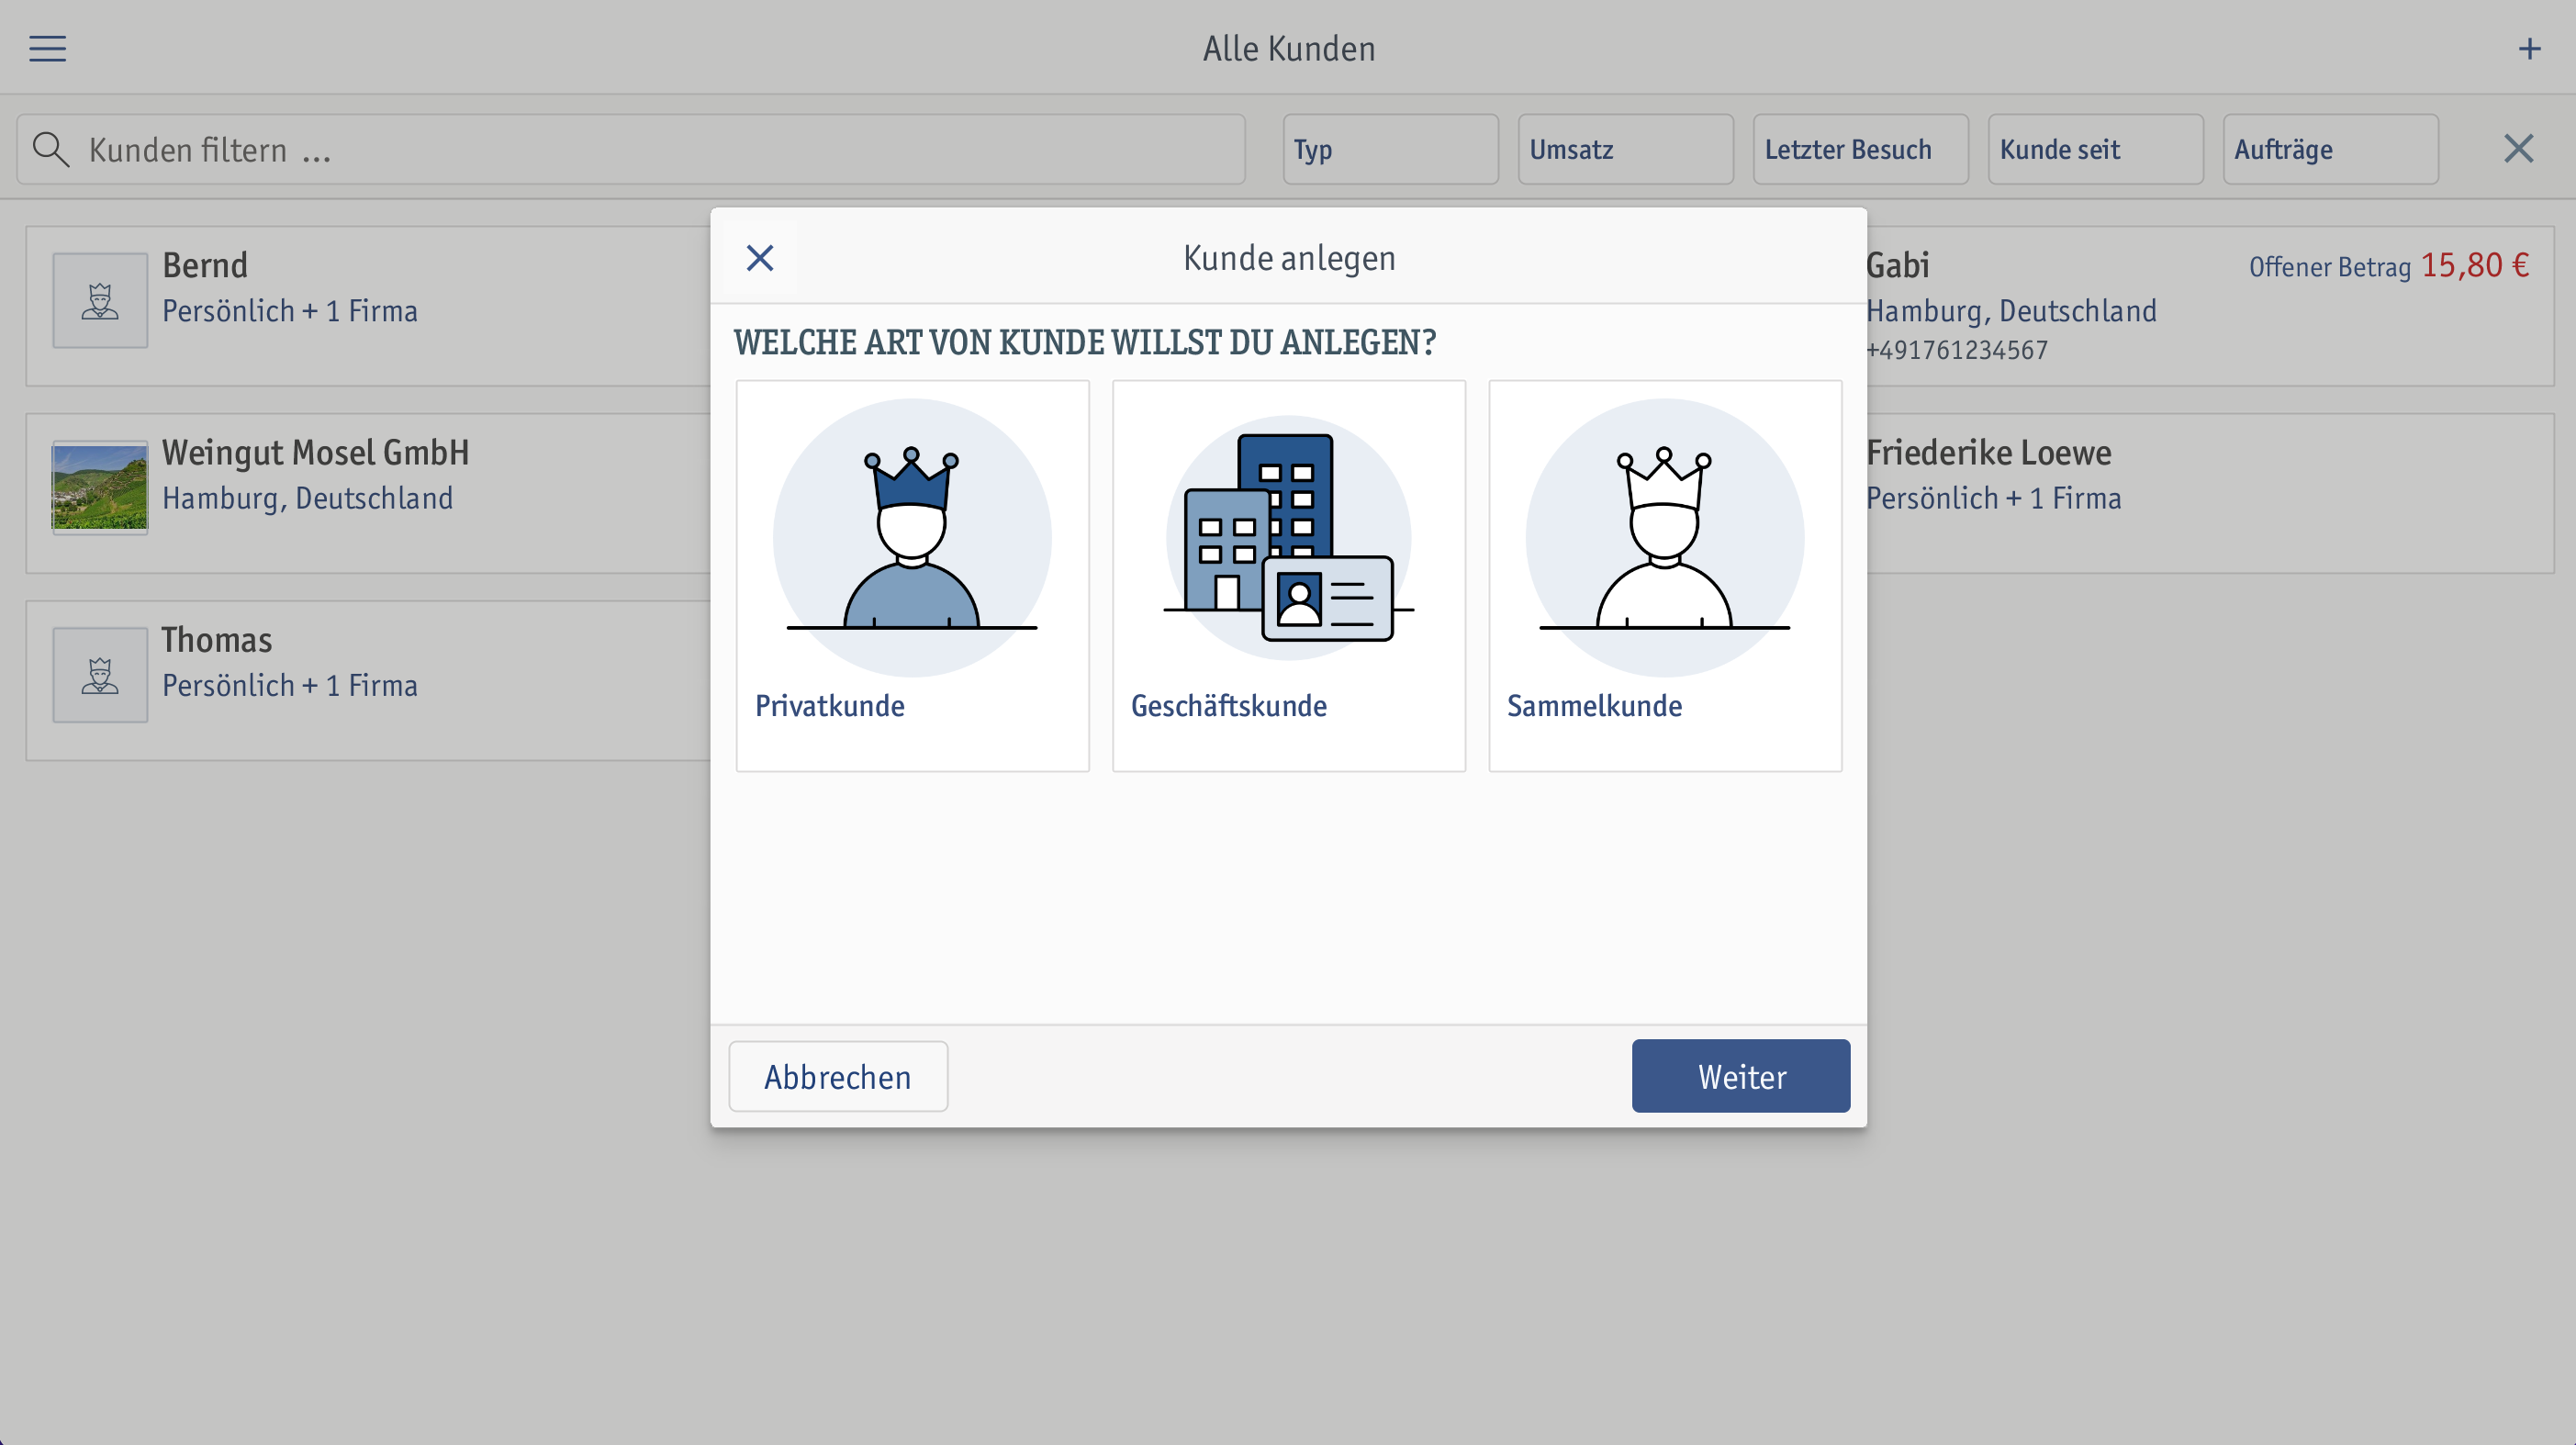Click Friederike Loewe's Persönlich + 1 Firma
Image resolution: width=2576 pixels, height=1445 pixels.
click(1993, 498)
